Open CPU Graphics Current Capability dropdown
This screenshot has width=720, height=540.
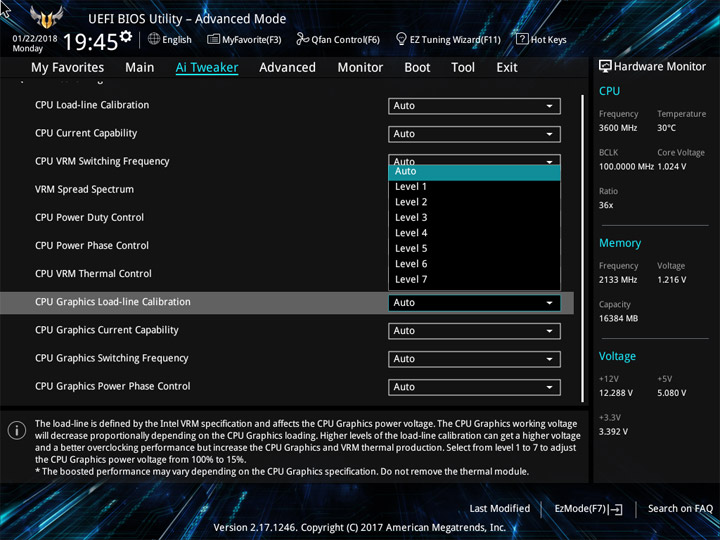474,331
